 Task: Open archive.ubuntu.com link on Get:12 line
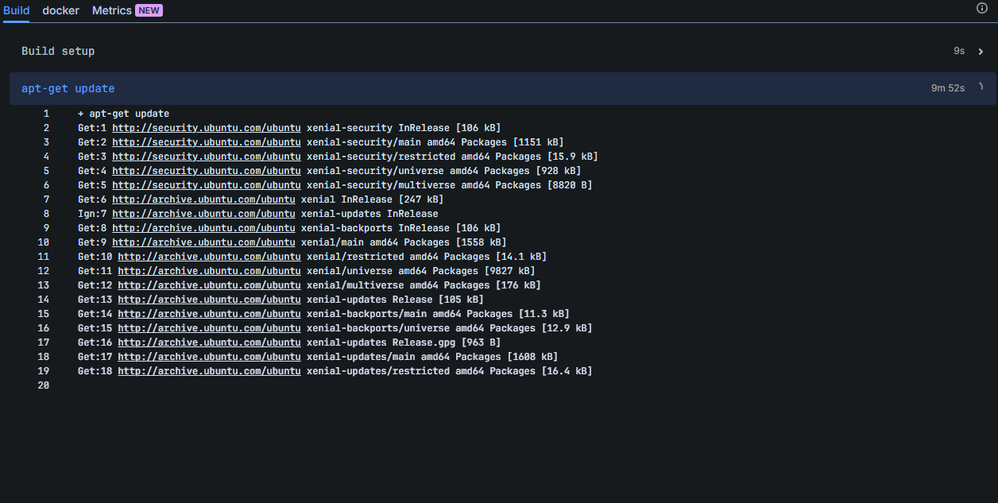tap(209, 285)
